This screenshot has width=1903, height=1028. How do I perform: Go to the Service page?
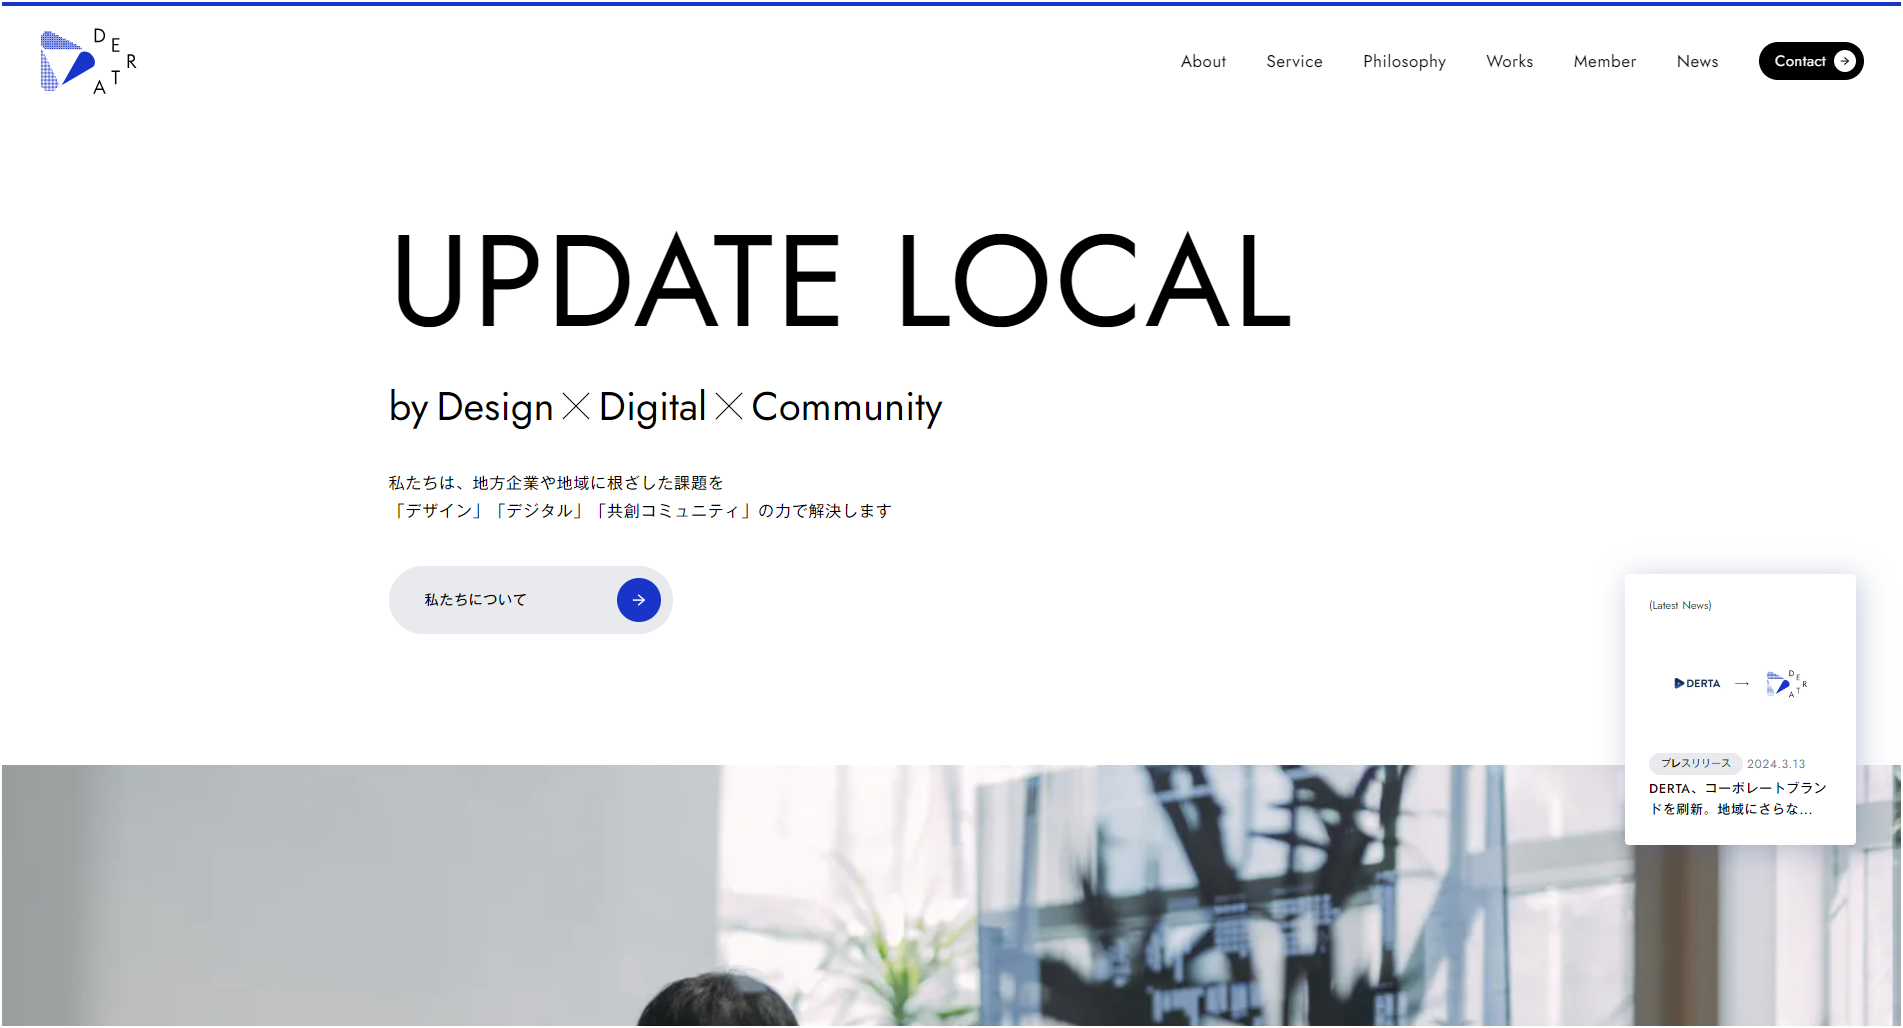1294,61
